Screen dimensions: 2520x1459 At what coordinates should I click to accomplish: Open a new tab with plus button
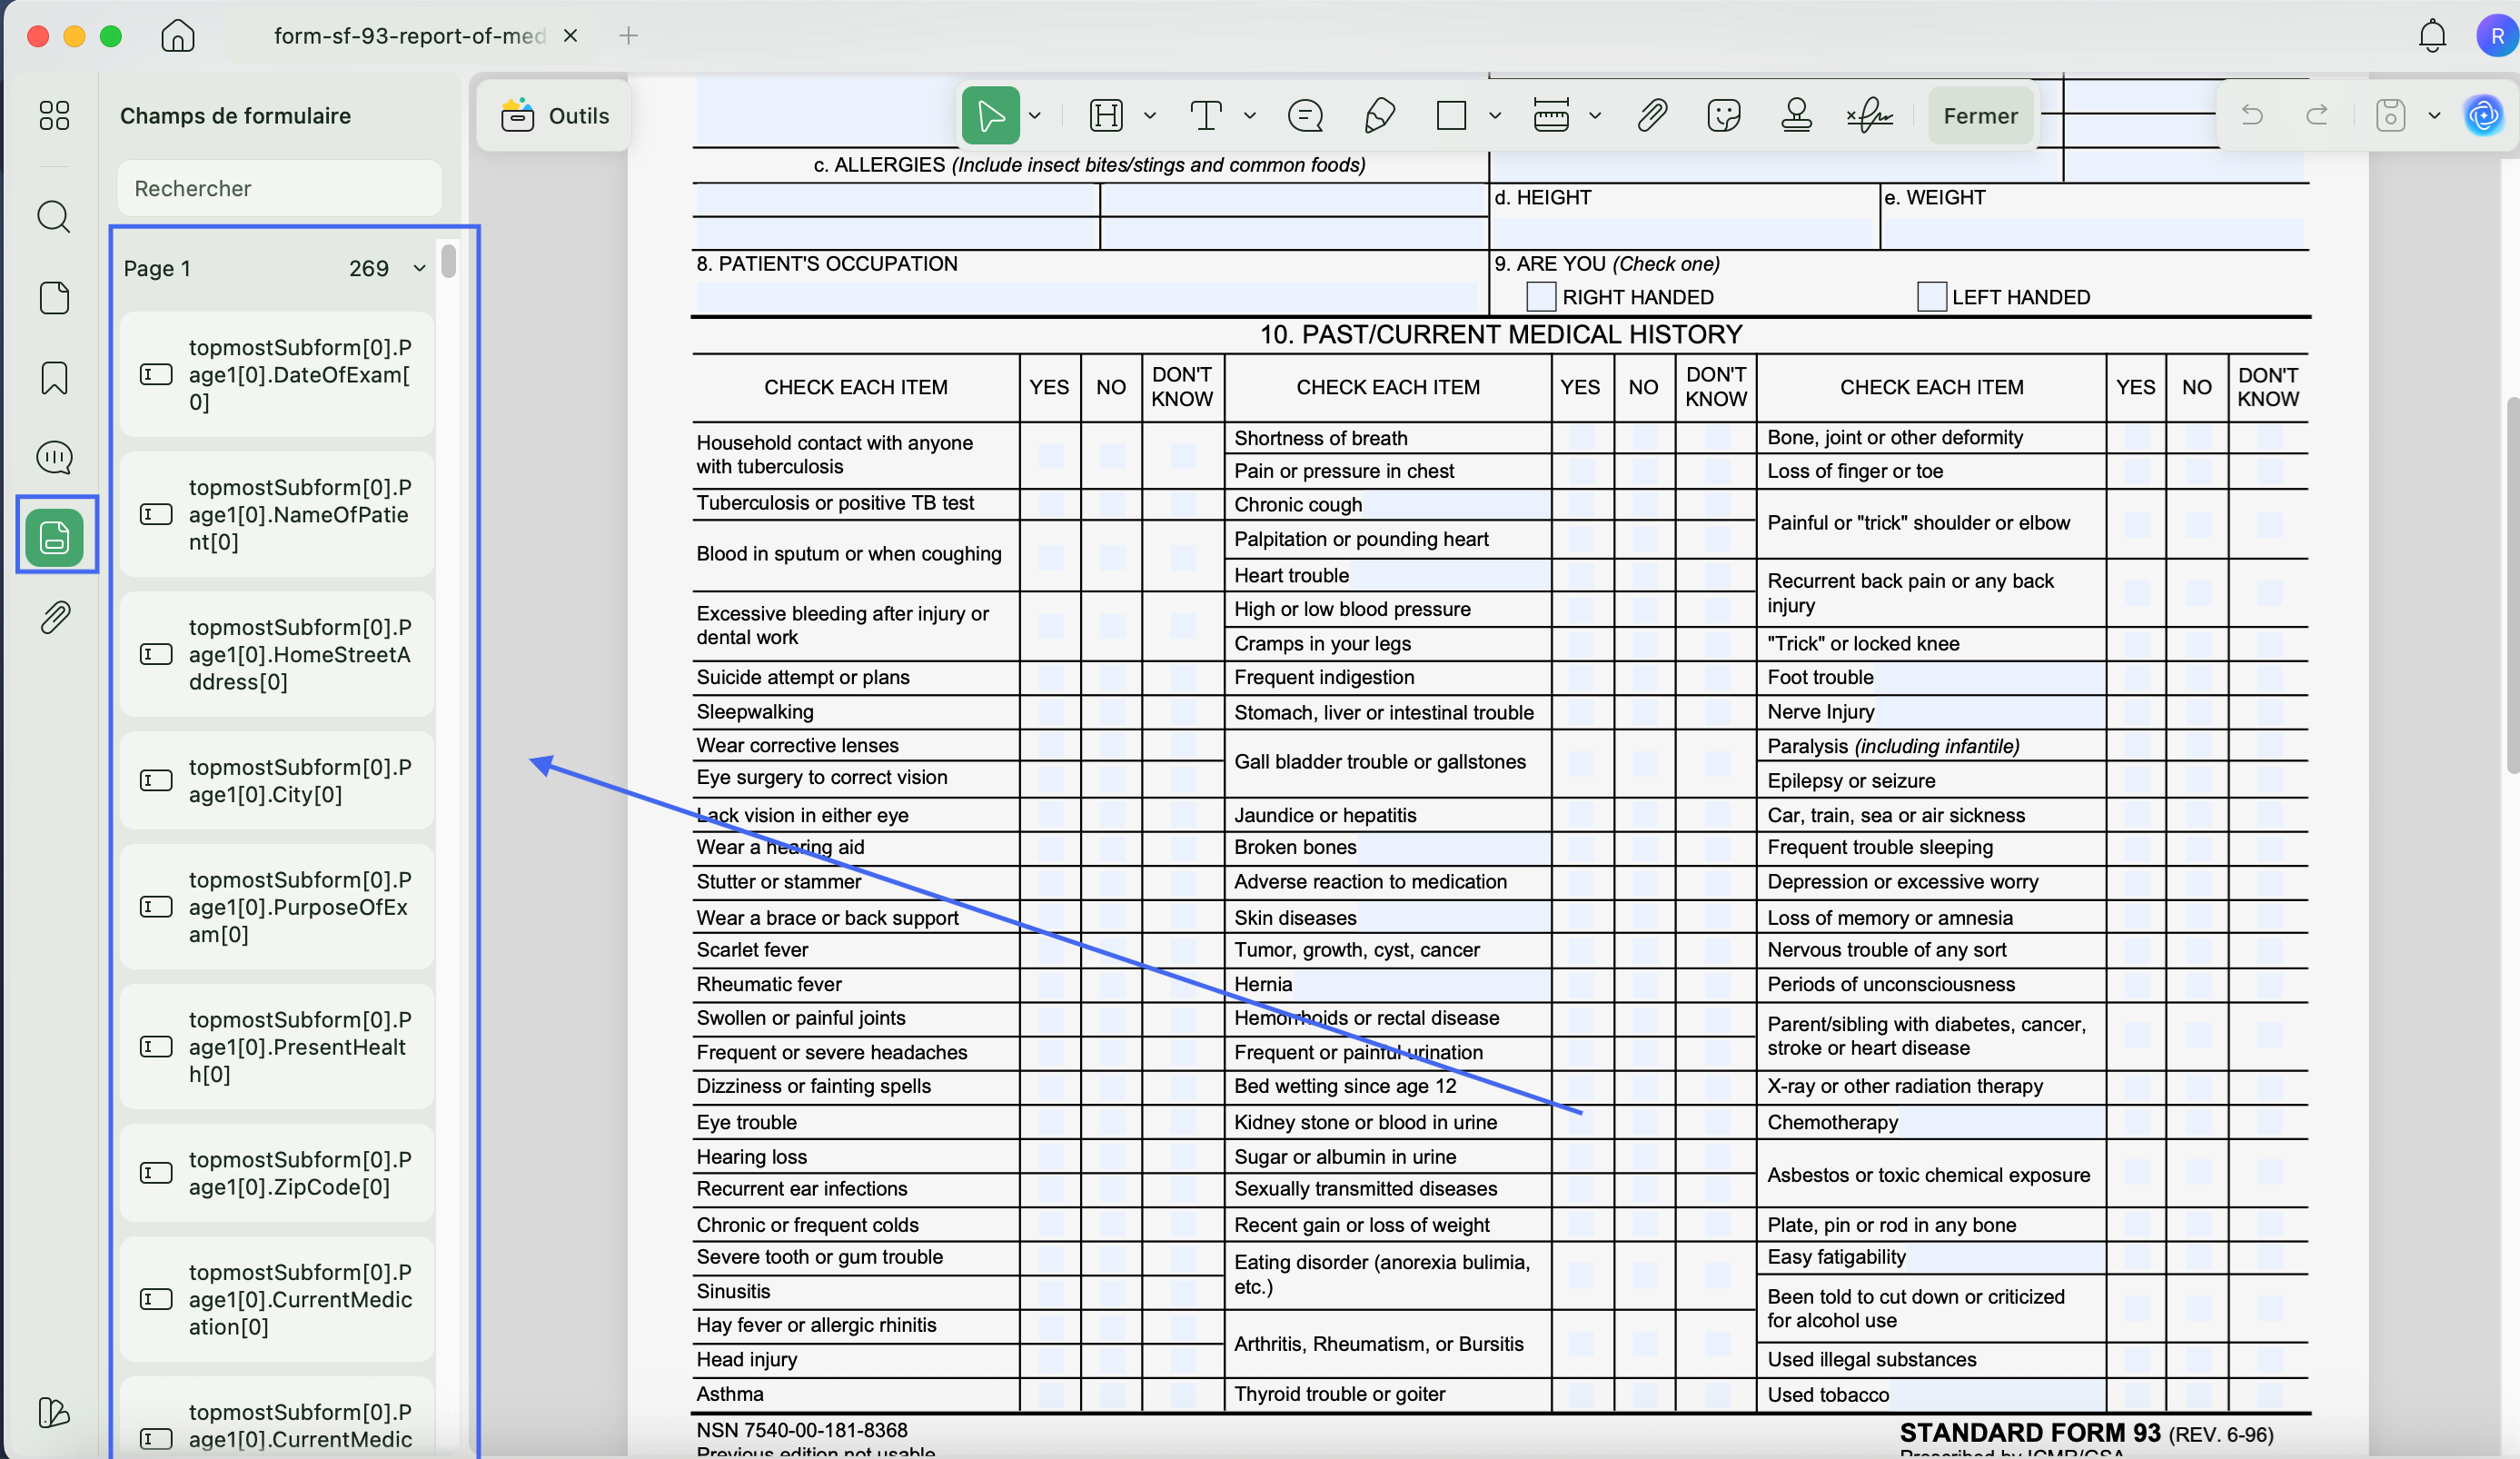[x=628, y=36]
